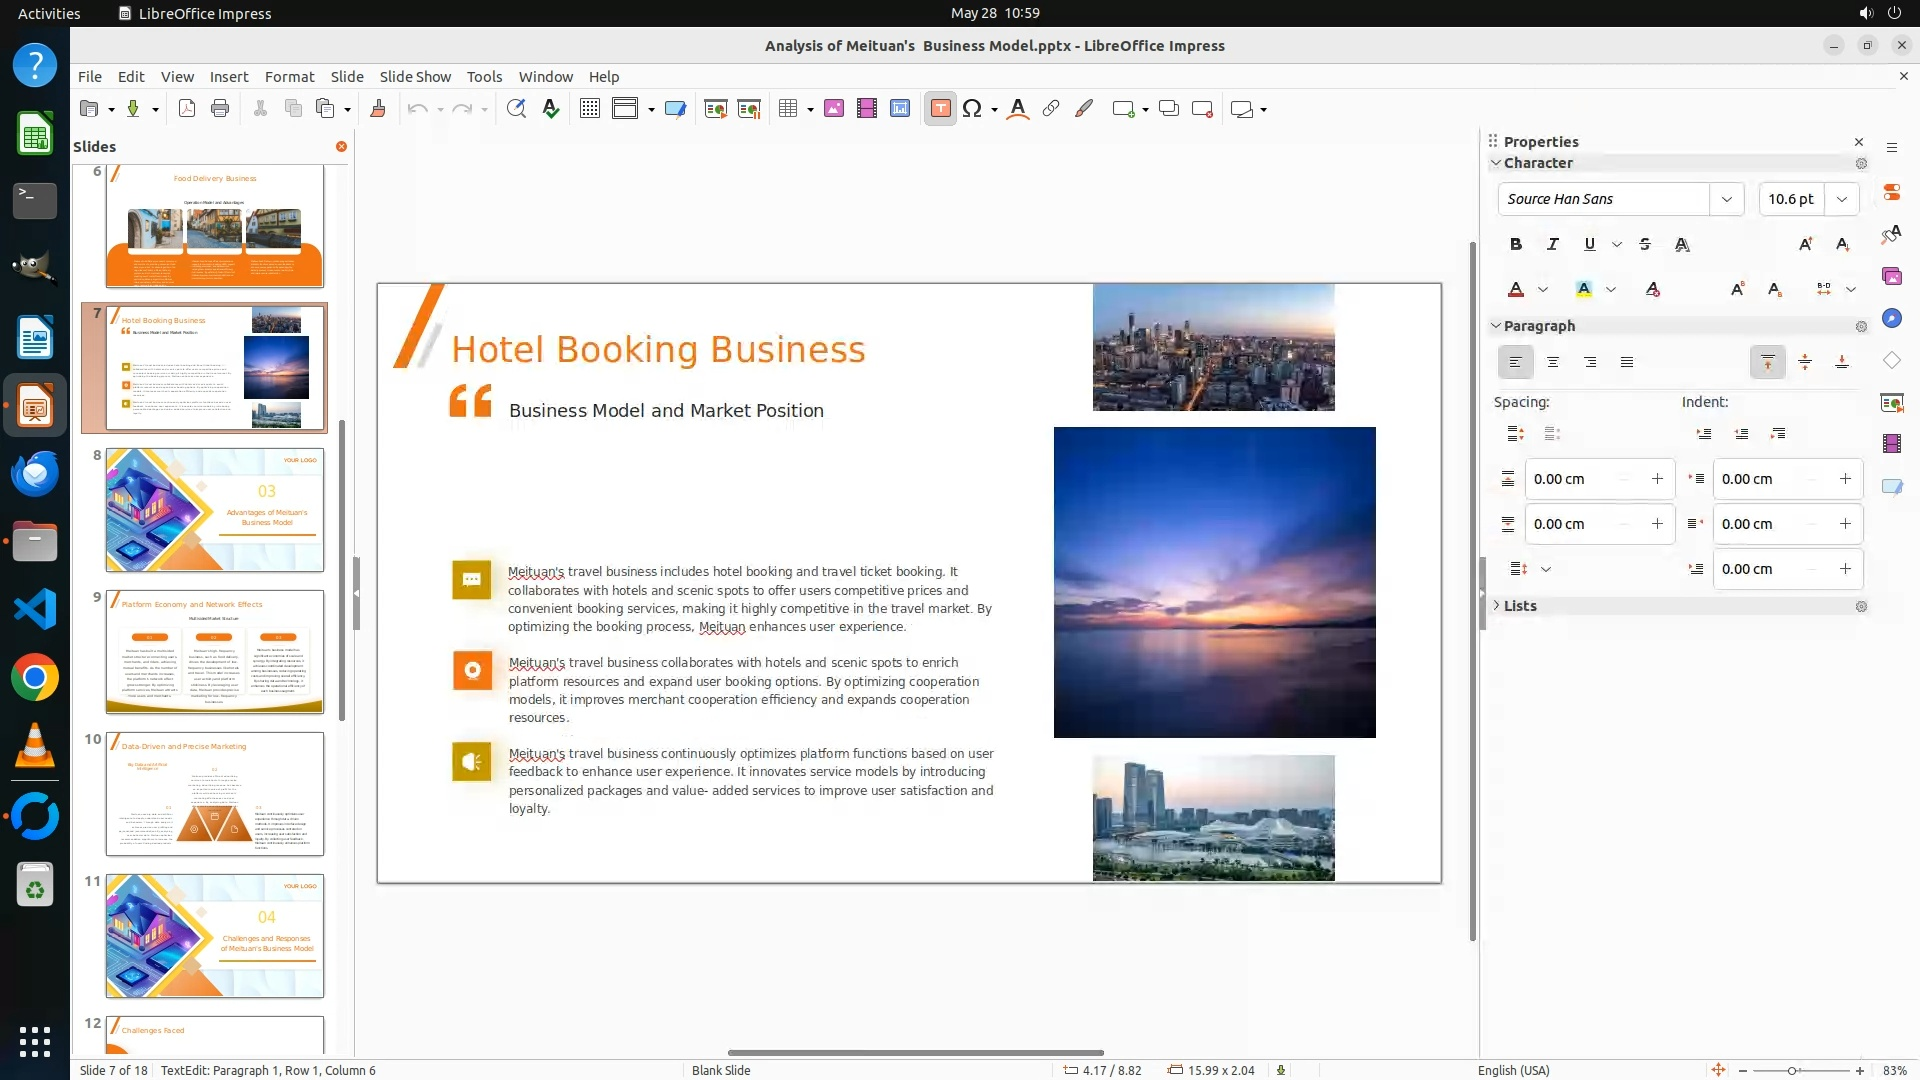Click the Start from First Slide icon
1920x1080 pixels.
point(715,109)
